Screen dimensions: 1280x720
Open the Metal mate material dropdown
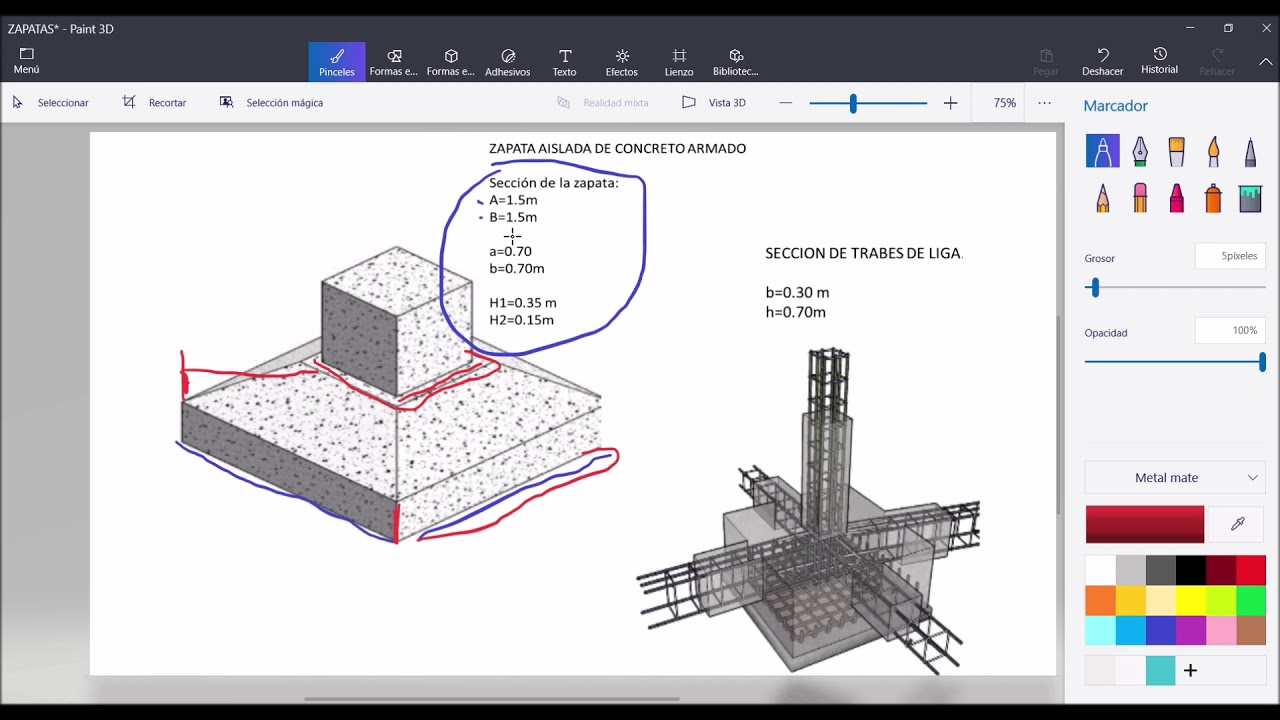1175,478
